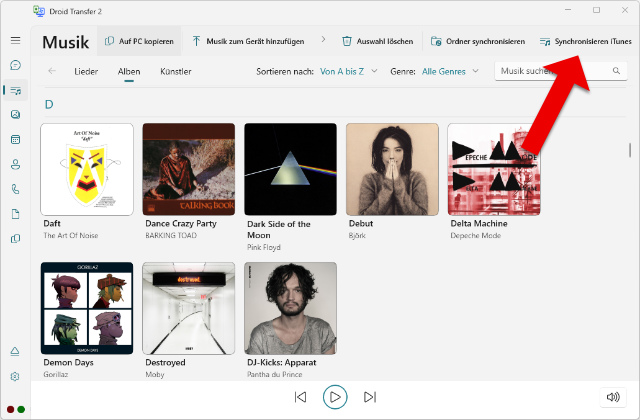Click the eject device sidebar icon
This screenshot has width=640, height=420.
tap(15, 351)
